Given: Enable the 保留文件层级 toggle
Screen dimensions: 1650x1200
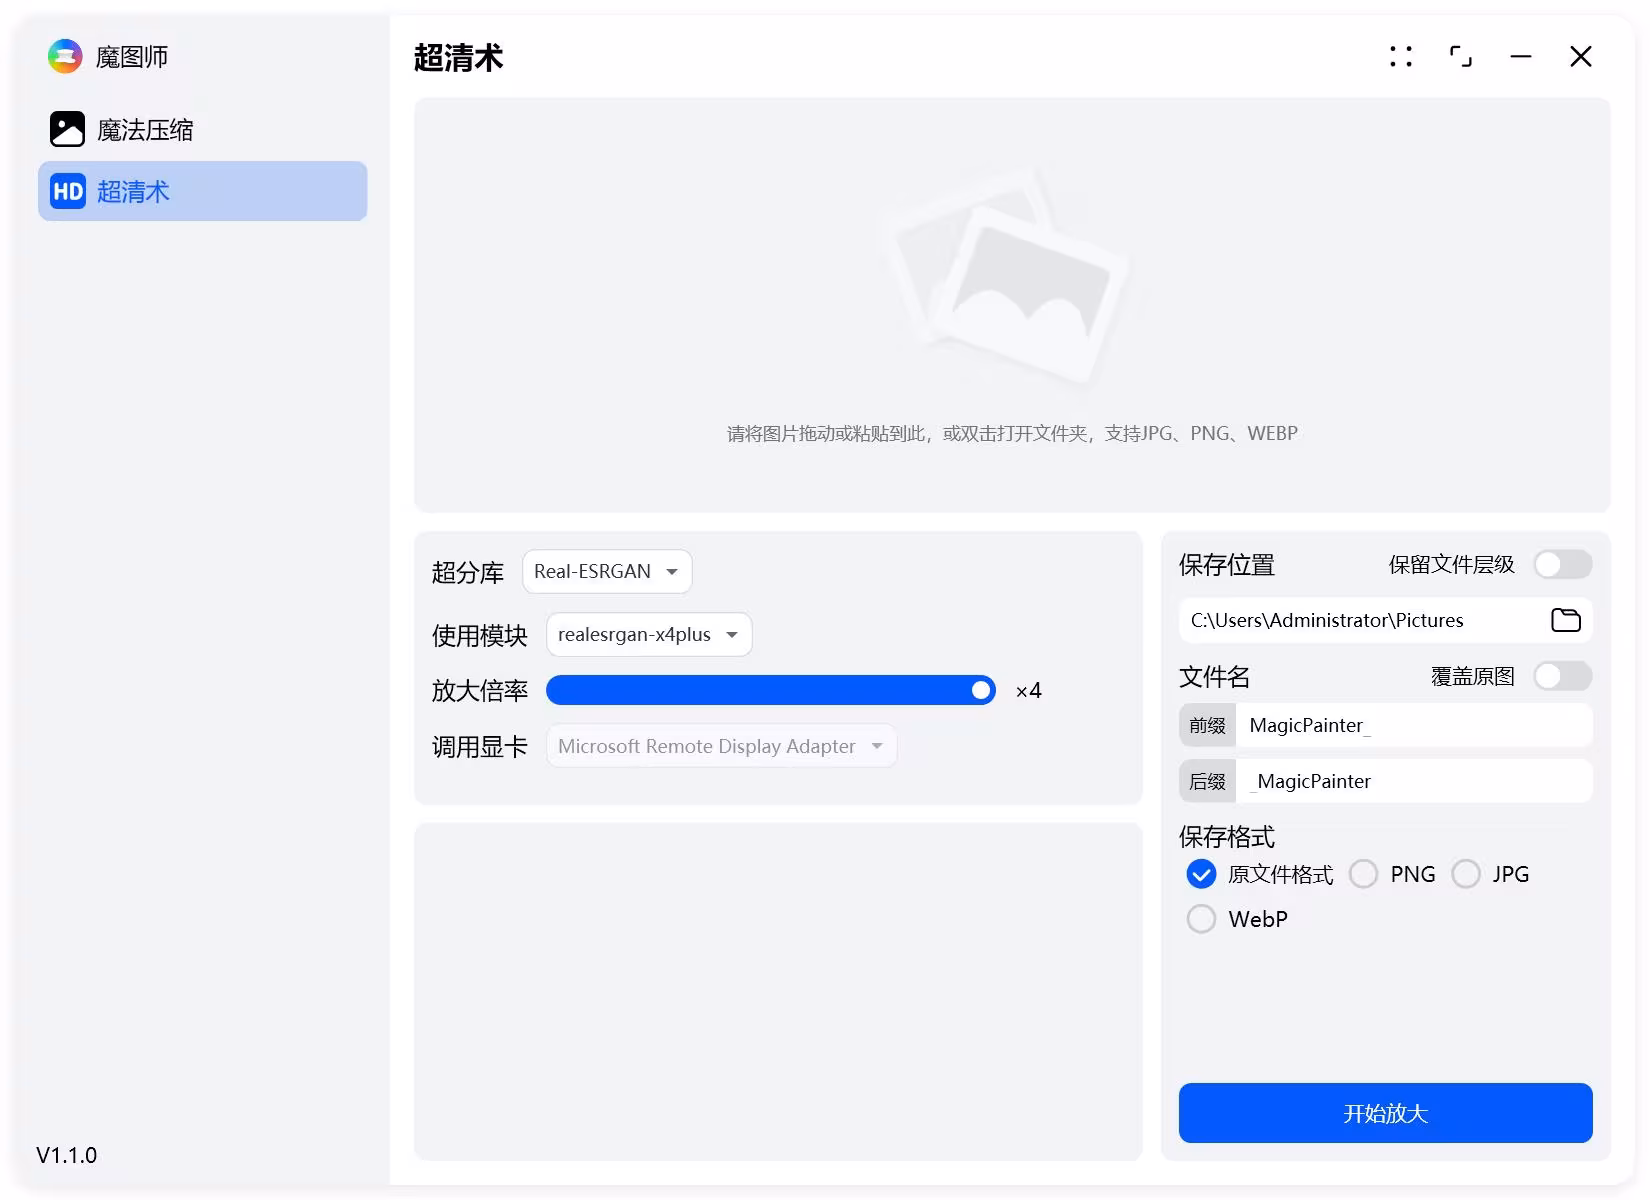Looking at the screenshot, I should tap(1562, 565).
